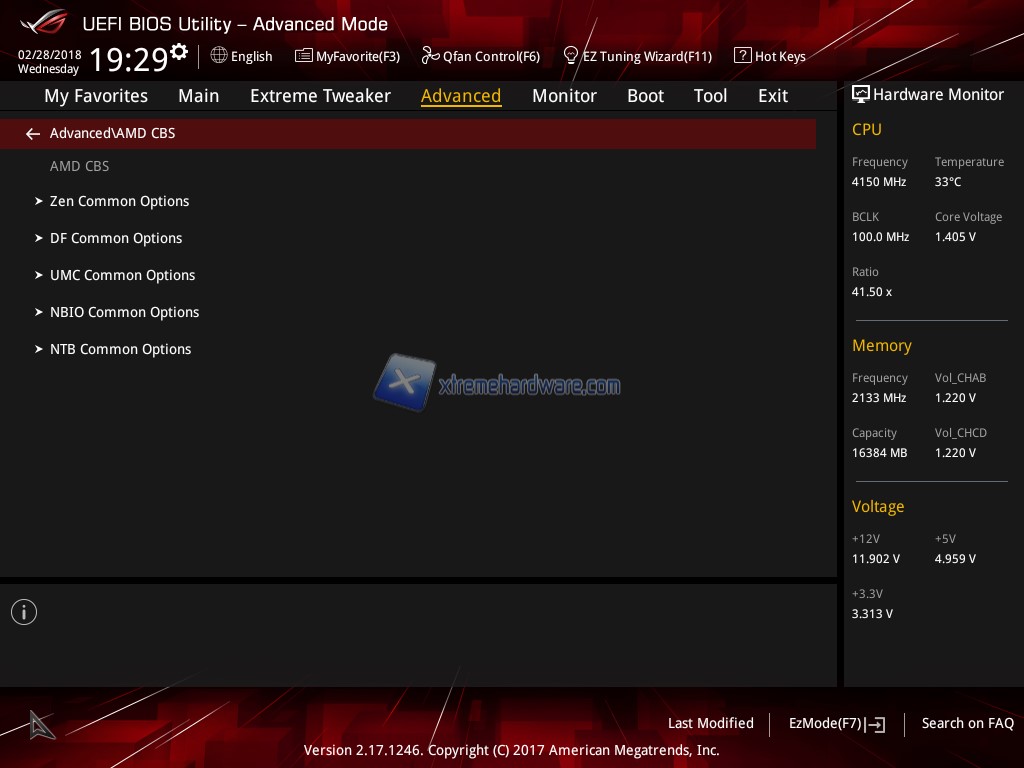Viewport: 1024px width, 768px height.
Task: Launch EZ Tuning Wizard(F11)
Action: [x=638, y=57]
